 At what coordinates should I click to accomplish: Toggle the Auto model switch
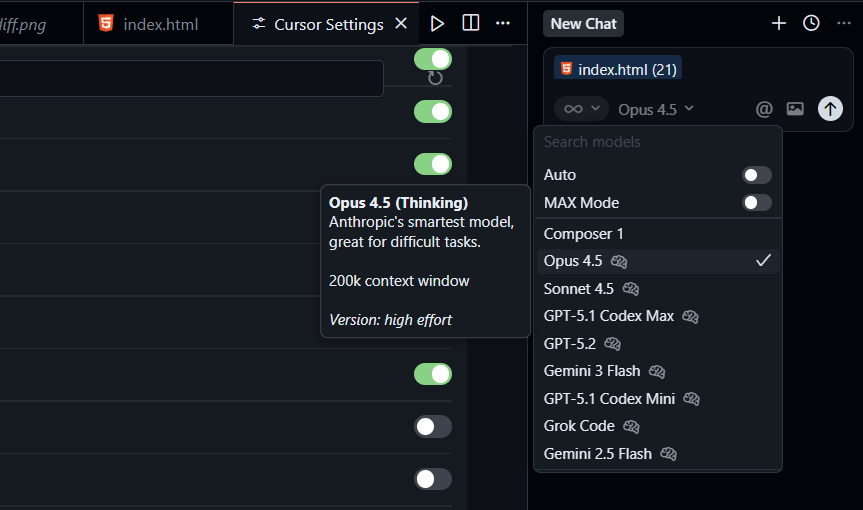point(757,175)
